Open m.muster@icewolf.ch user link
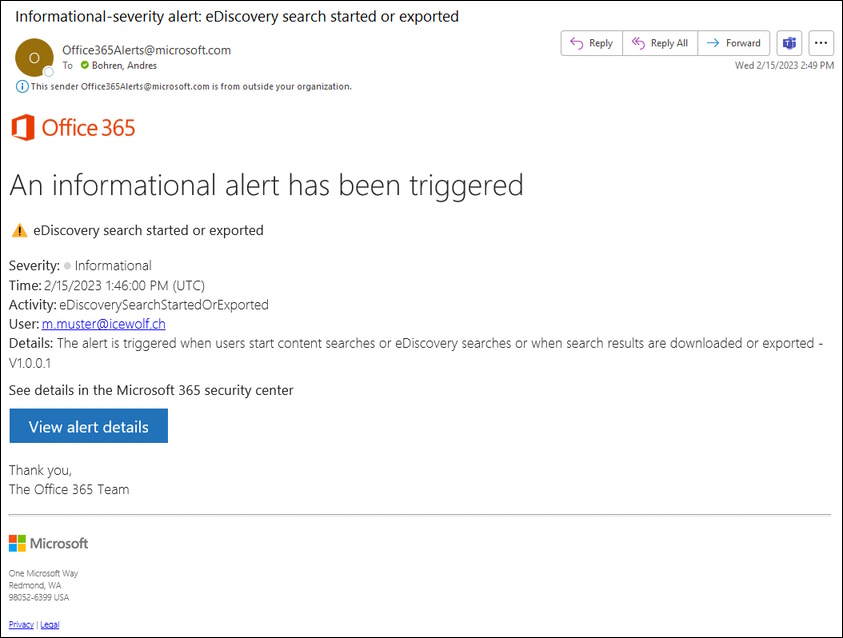 click(104, 324)
